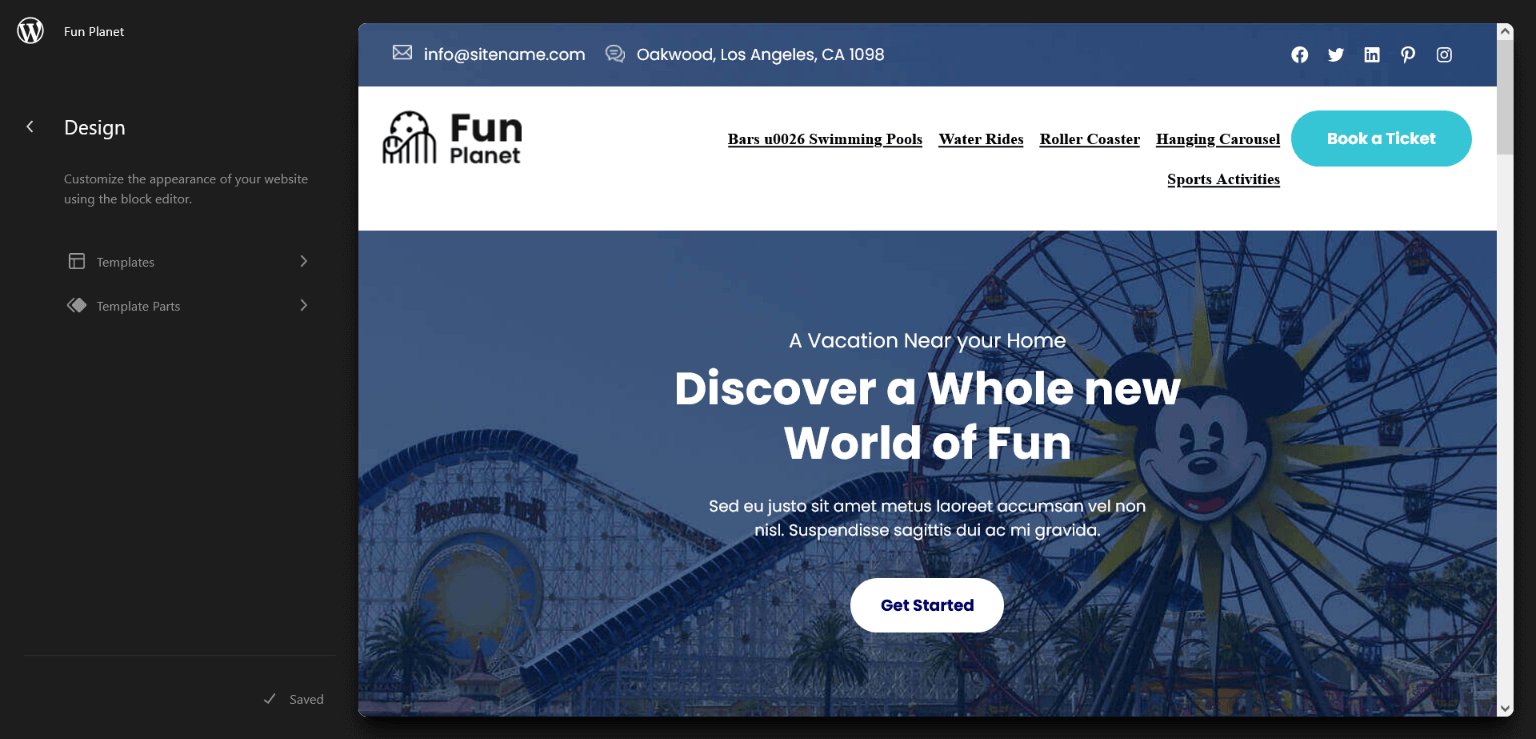The height and width of the screenshot is (739, 1536).
Task: Click the WordPress logo icon
Action: coord(31,31)
